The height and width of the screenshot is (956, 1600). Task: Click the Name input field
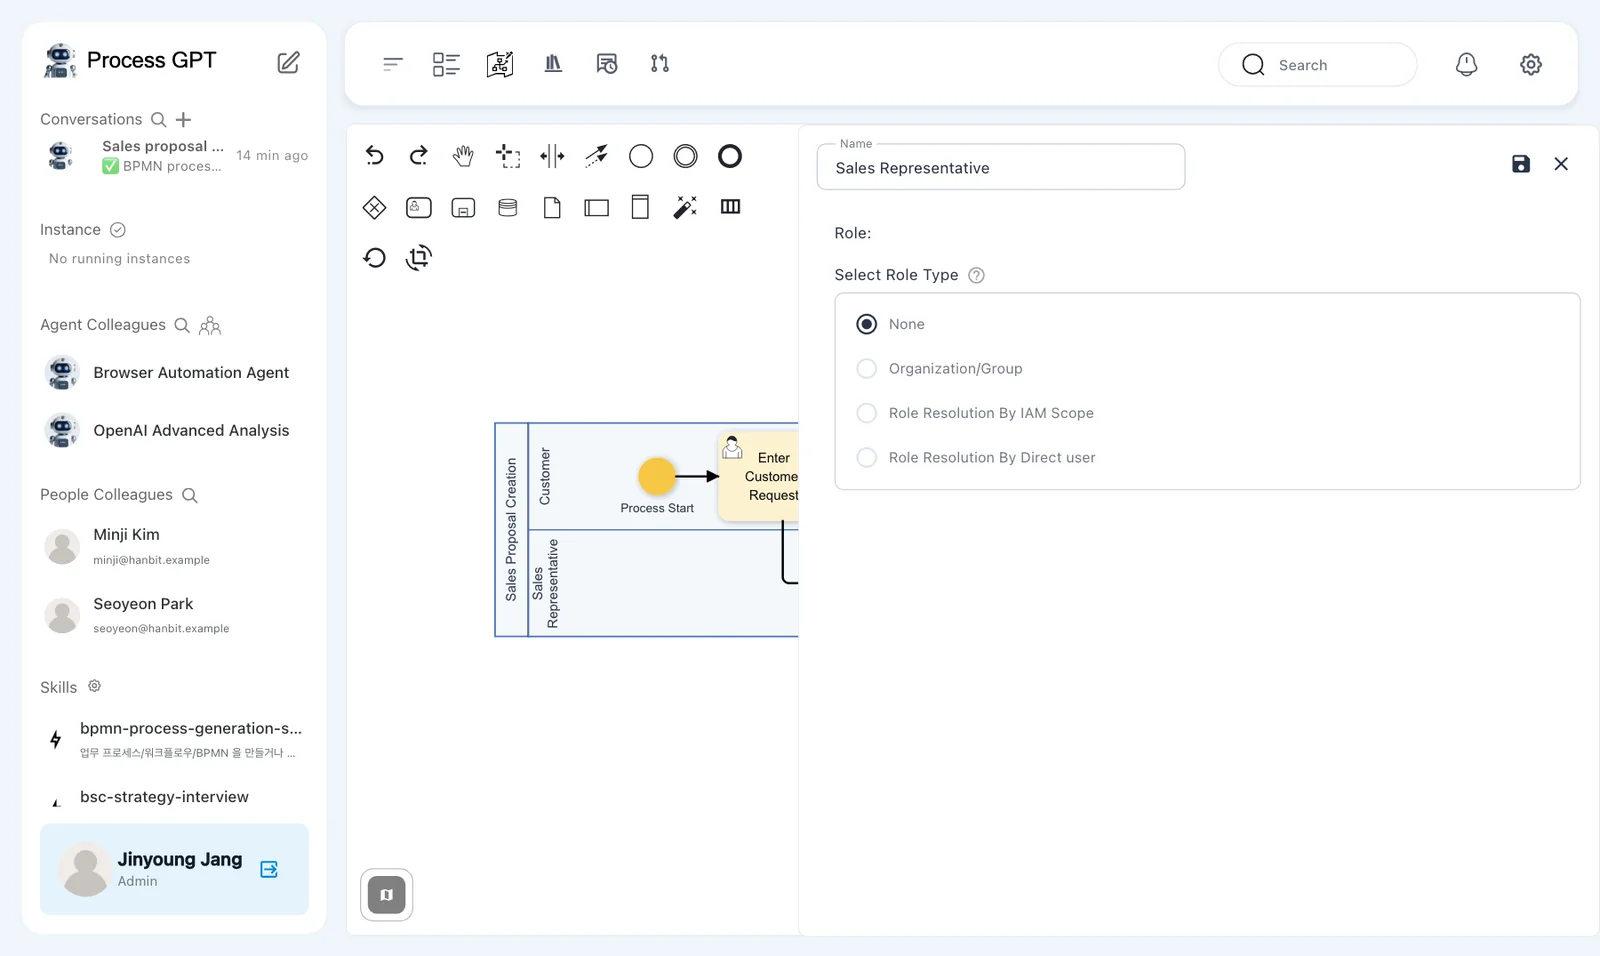coord(1001,167)
